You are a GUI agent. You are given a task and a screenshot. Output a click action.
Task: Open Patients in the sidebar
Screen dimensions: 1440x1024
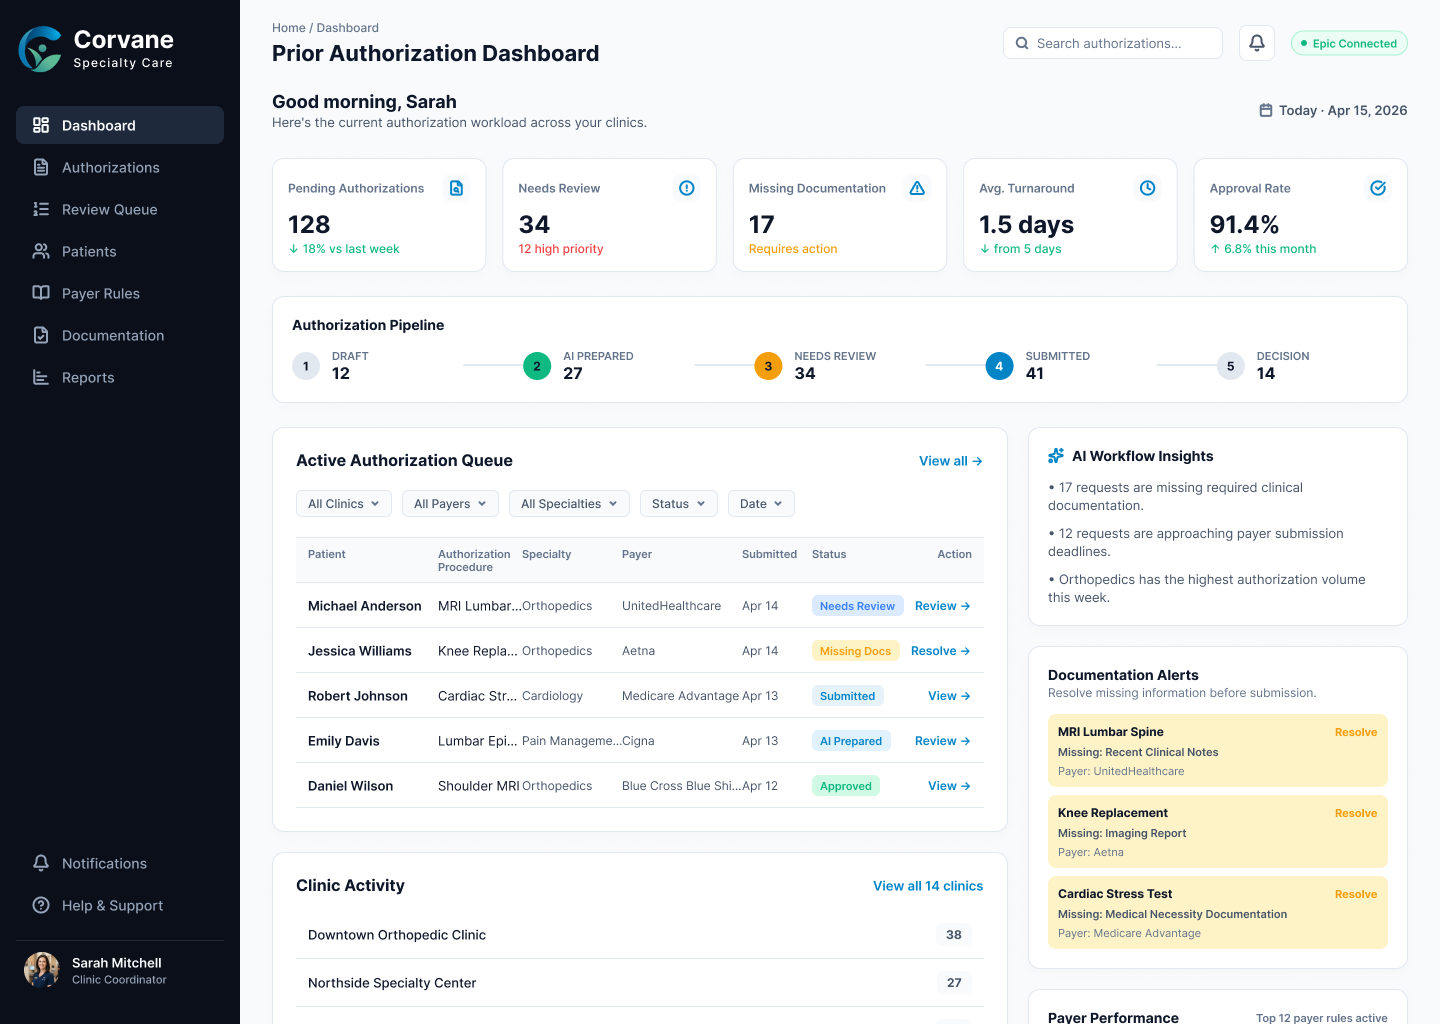120,251
